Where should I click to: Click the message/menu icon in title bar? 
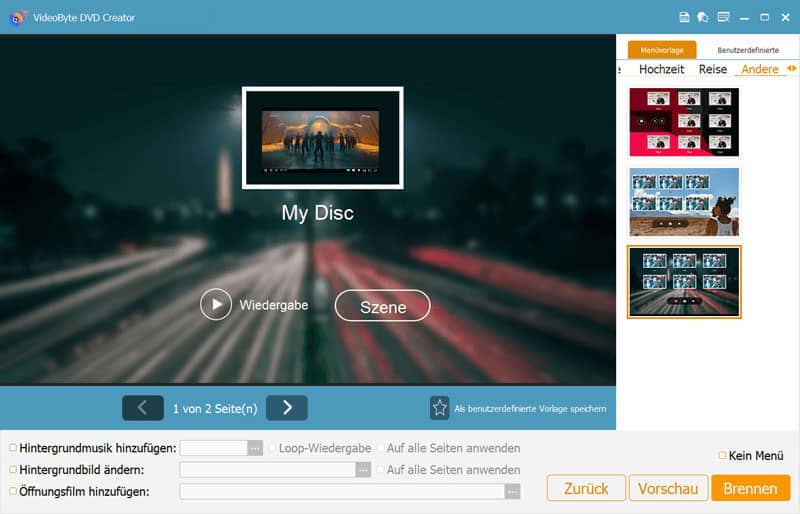click(x=723, y=17)
